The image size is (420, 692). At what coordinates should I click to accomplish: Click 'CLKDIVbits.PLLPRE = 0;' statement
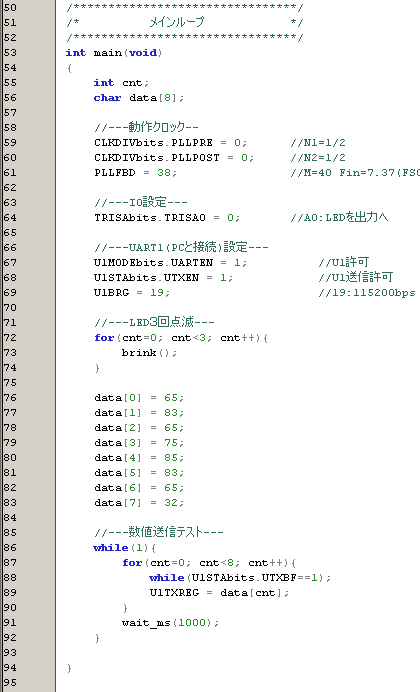(x=170, y=143)
